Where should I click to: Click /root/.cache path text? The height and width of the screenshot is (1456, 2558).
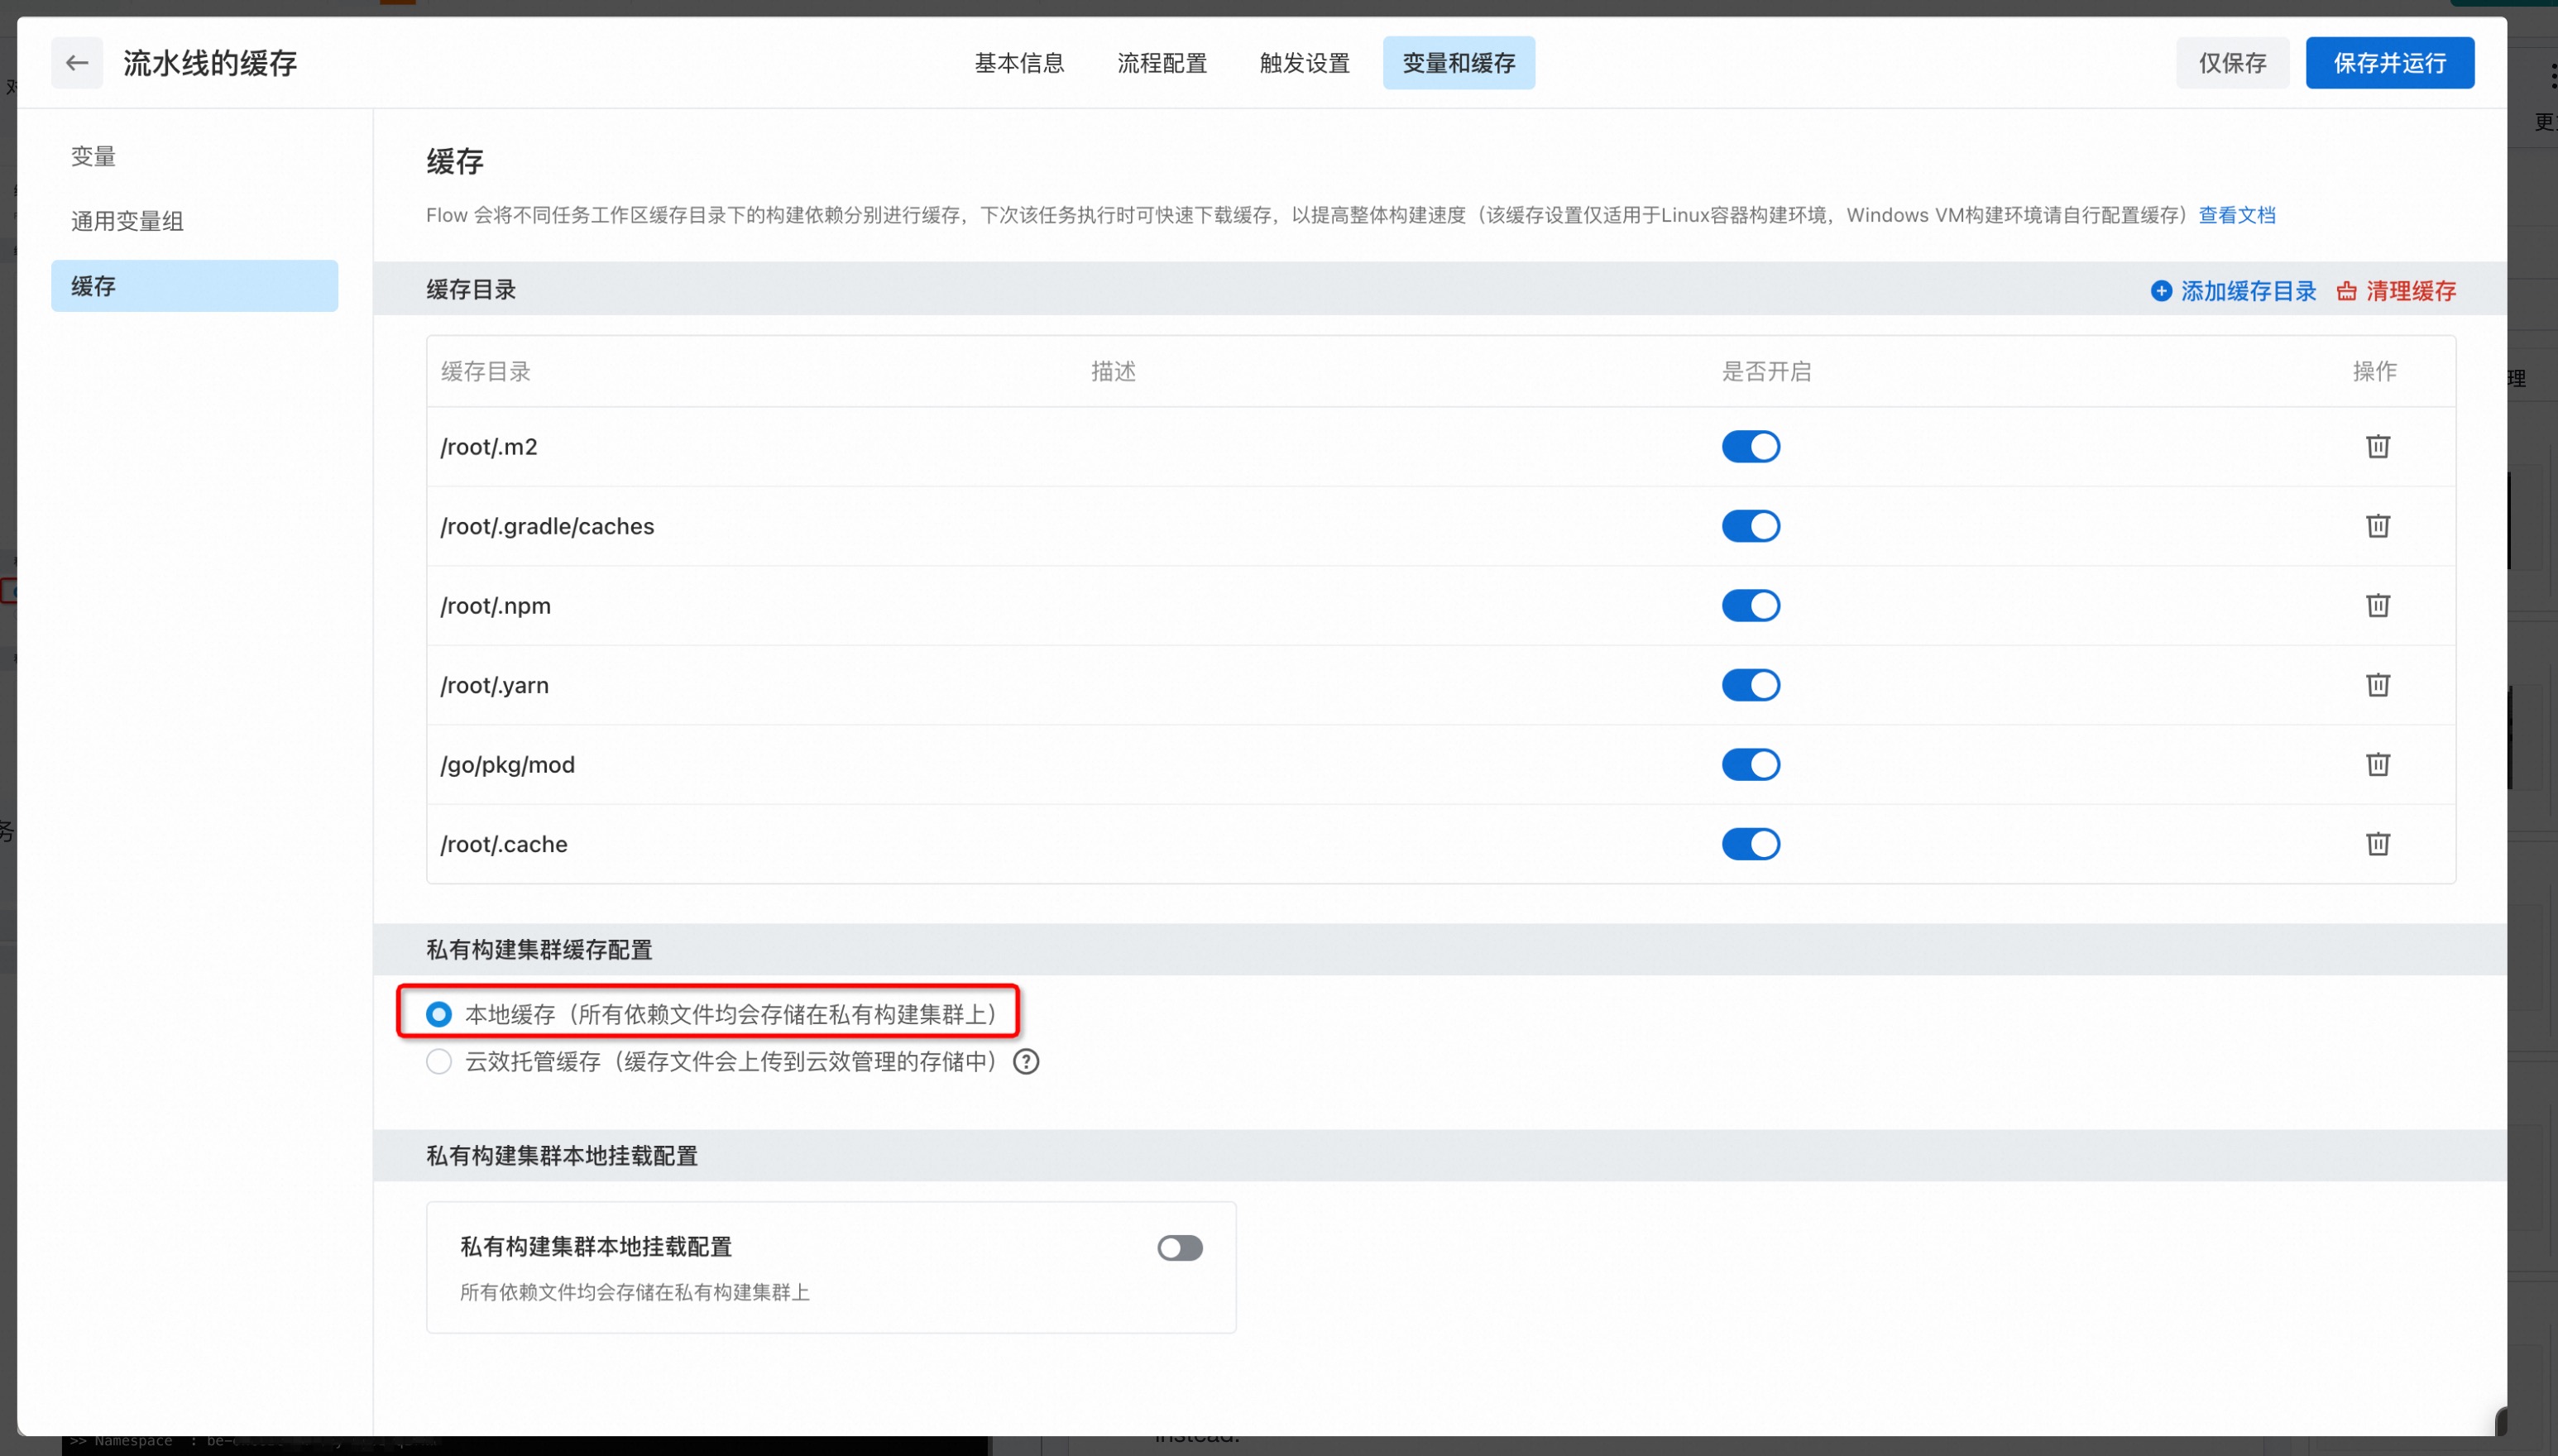click(x=503, y=844)
